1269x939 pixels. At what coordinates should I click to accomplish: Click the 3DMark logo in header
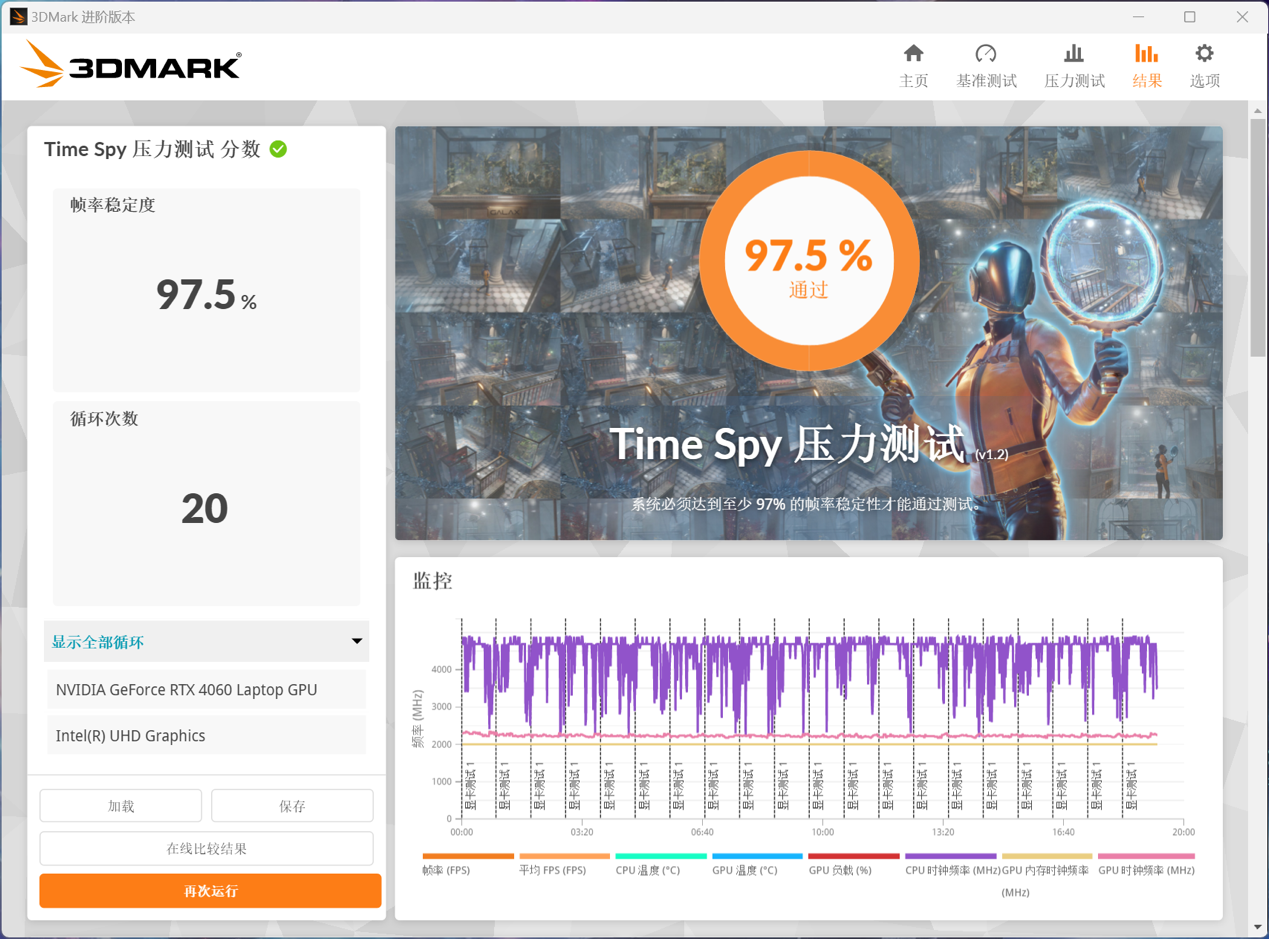point(131,66)
